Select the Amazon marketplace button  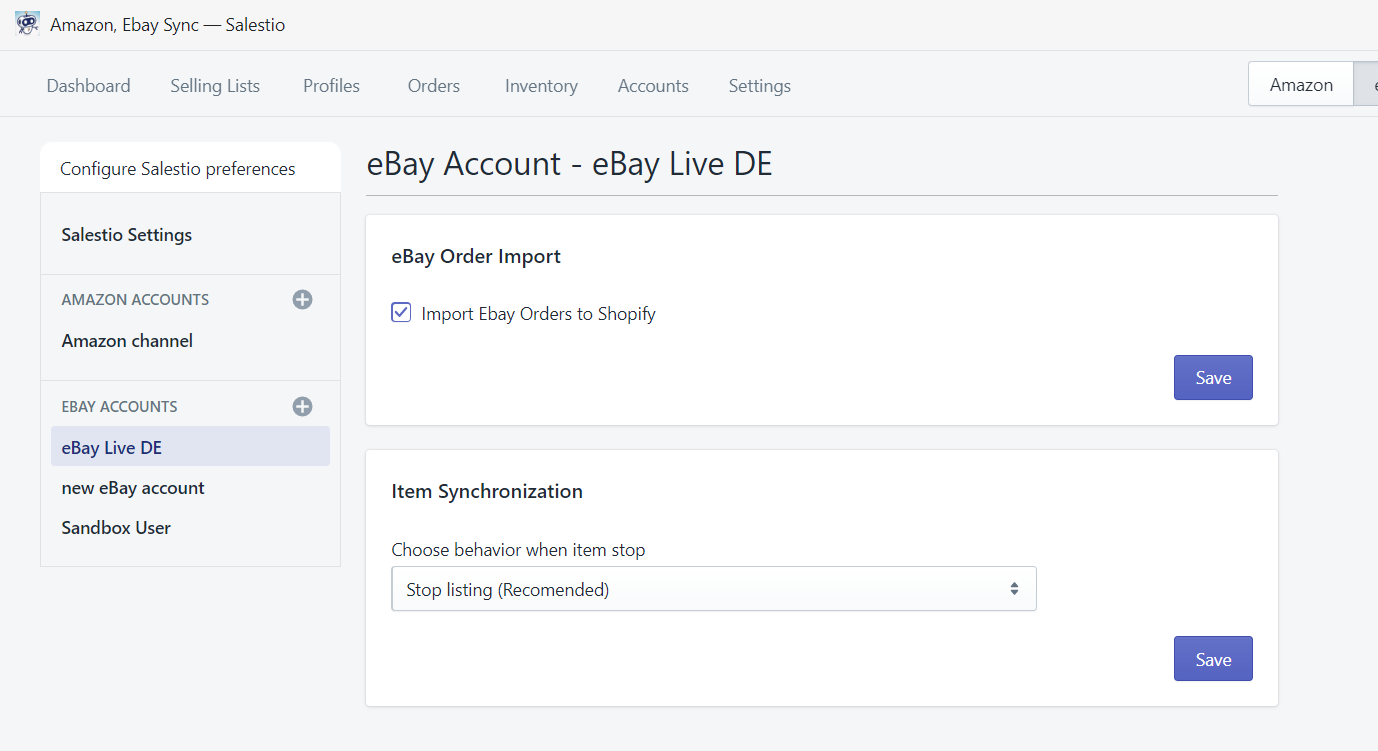[1301, 85]
